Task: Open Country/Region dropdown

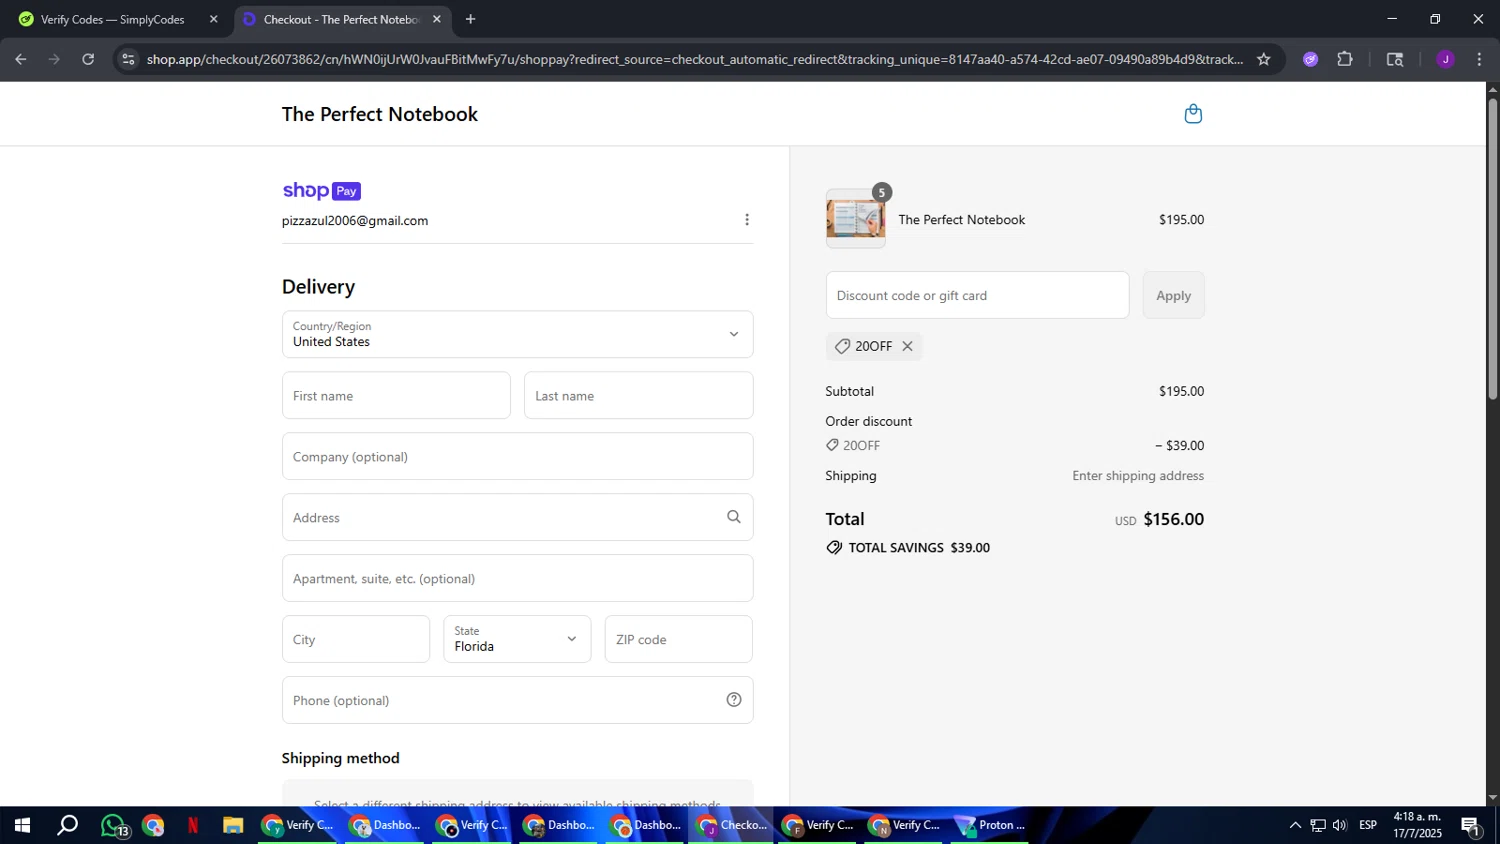Action: pos(517,334)
